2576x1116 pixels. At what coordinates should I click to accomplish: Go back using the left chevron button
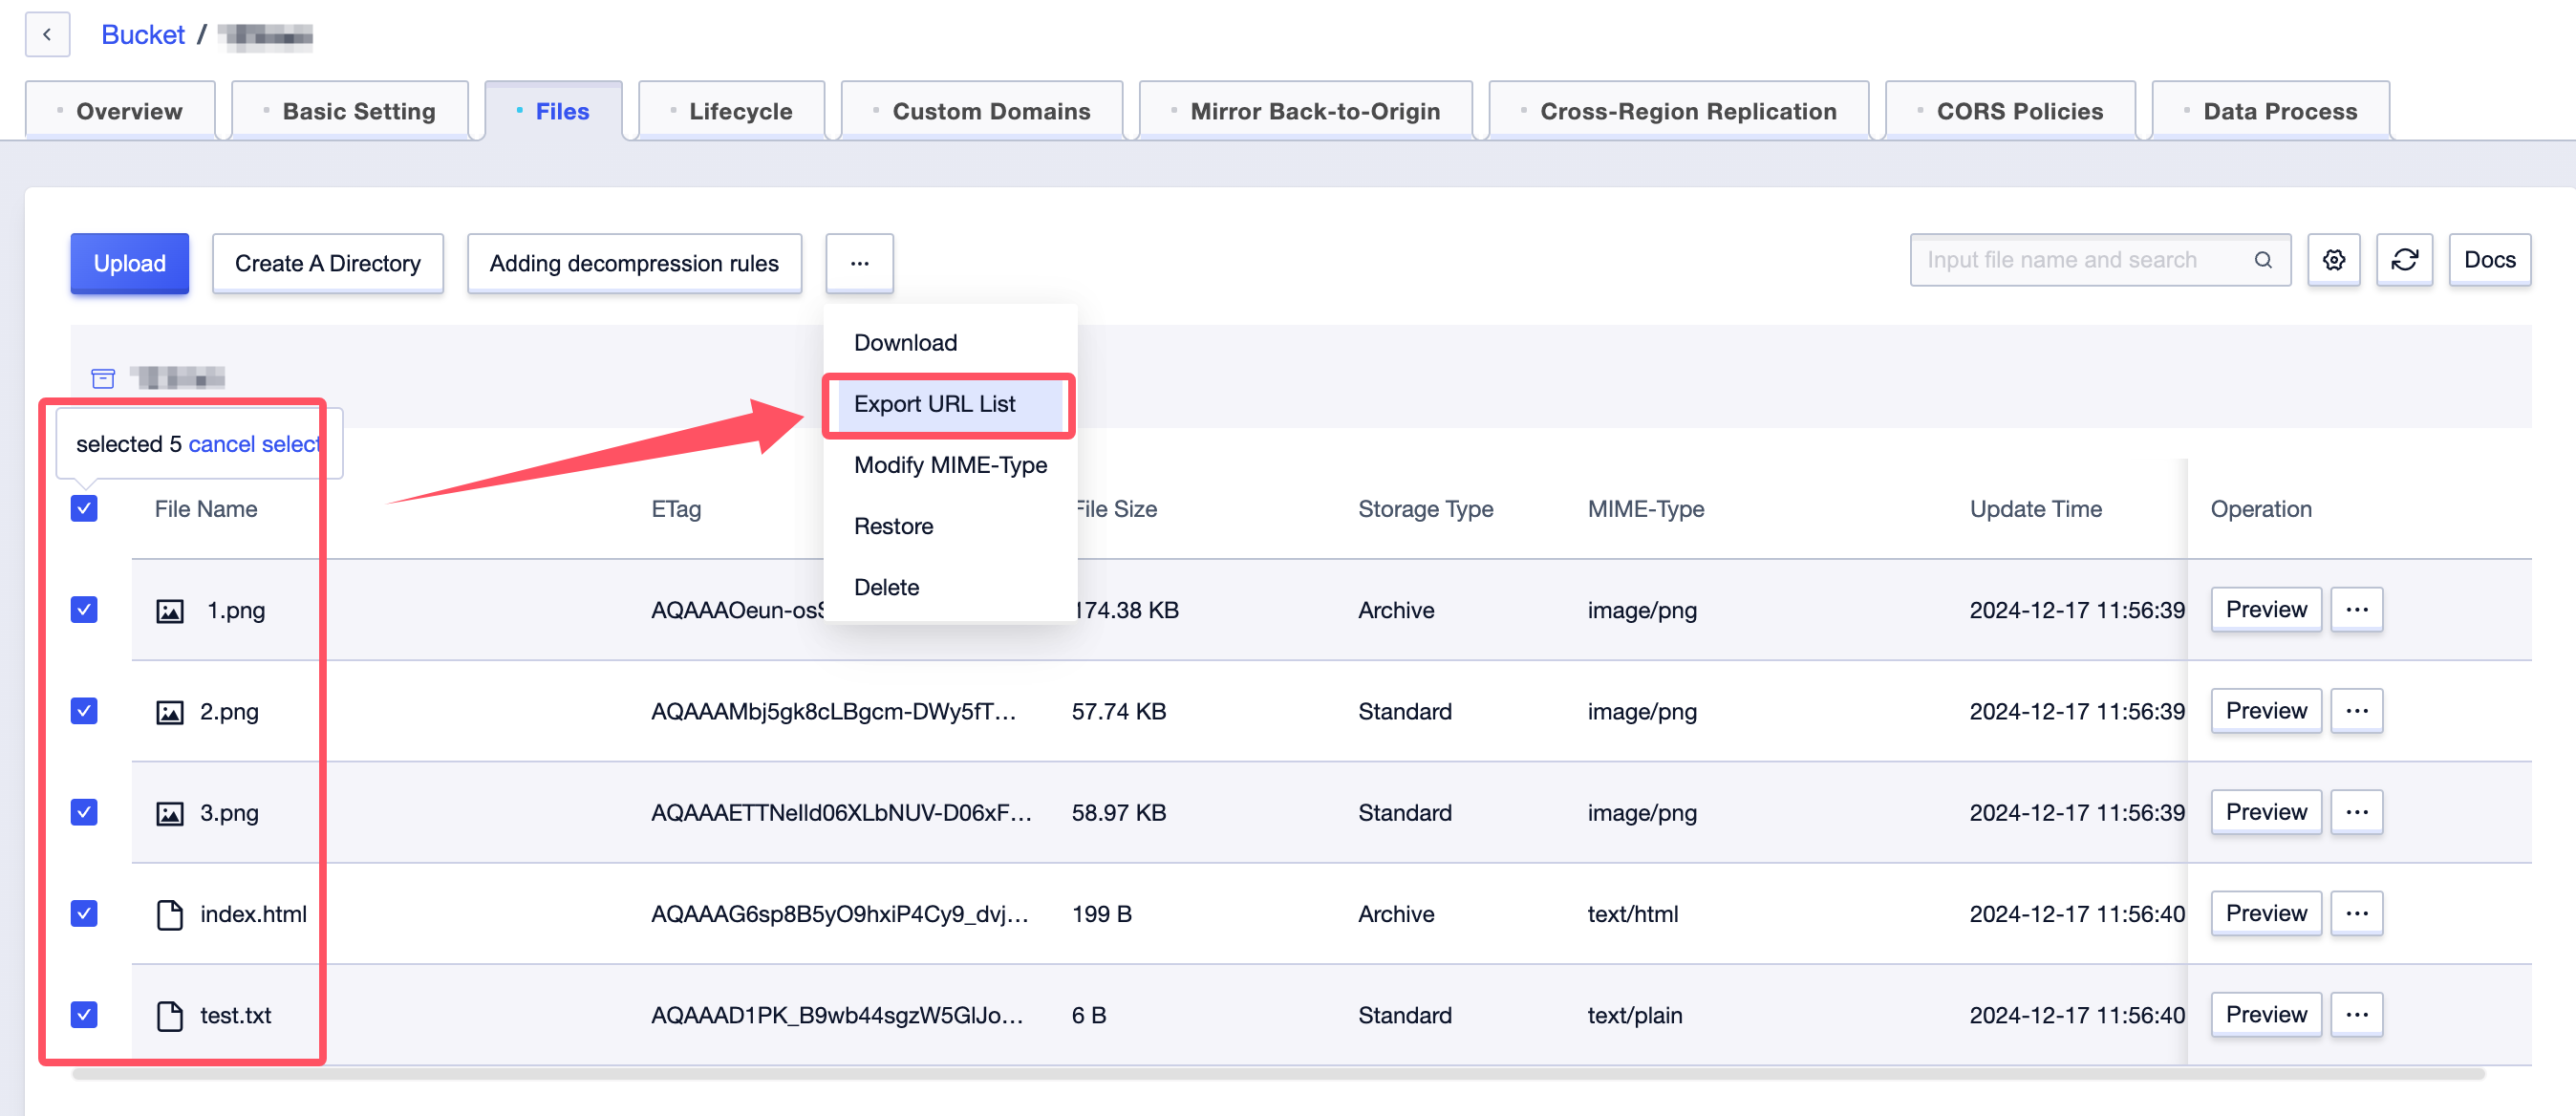pos(47,35)
